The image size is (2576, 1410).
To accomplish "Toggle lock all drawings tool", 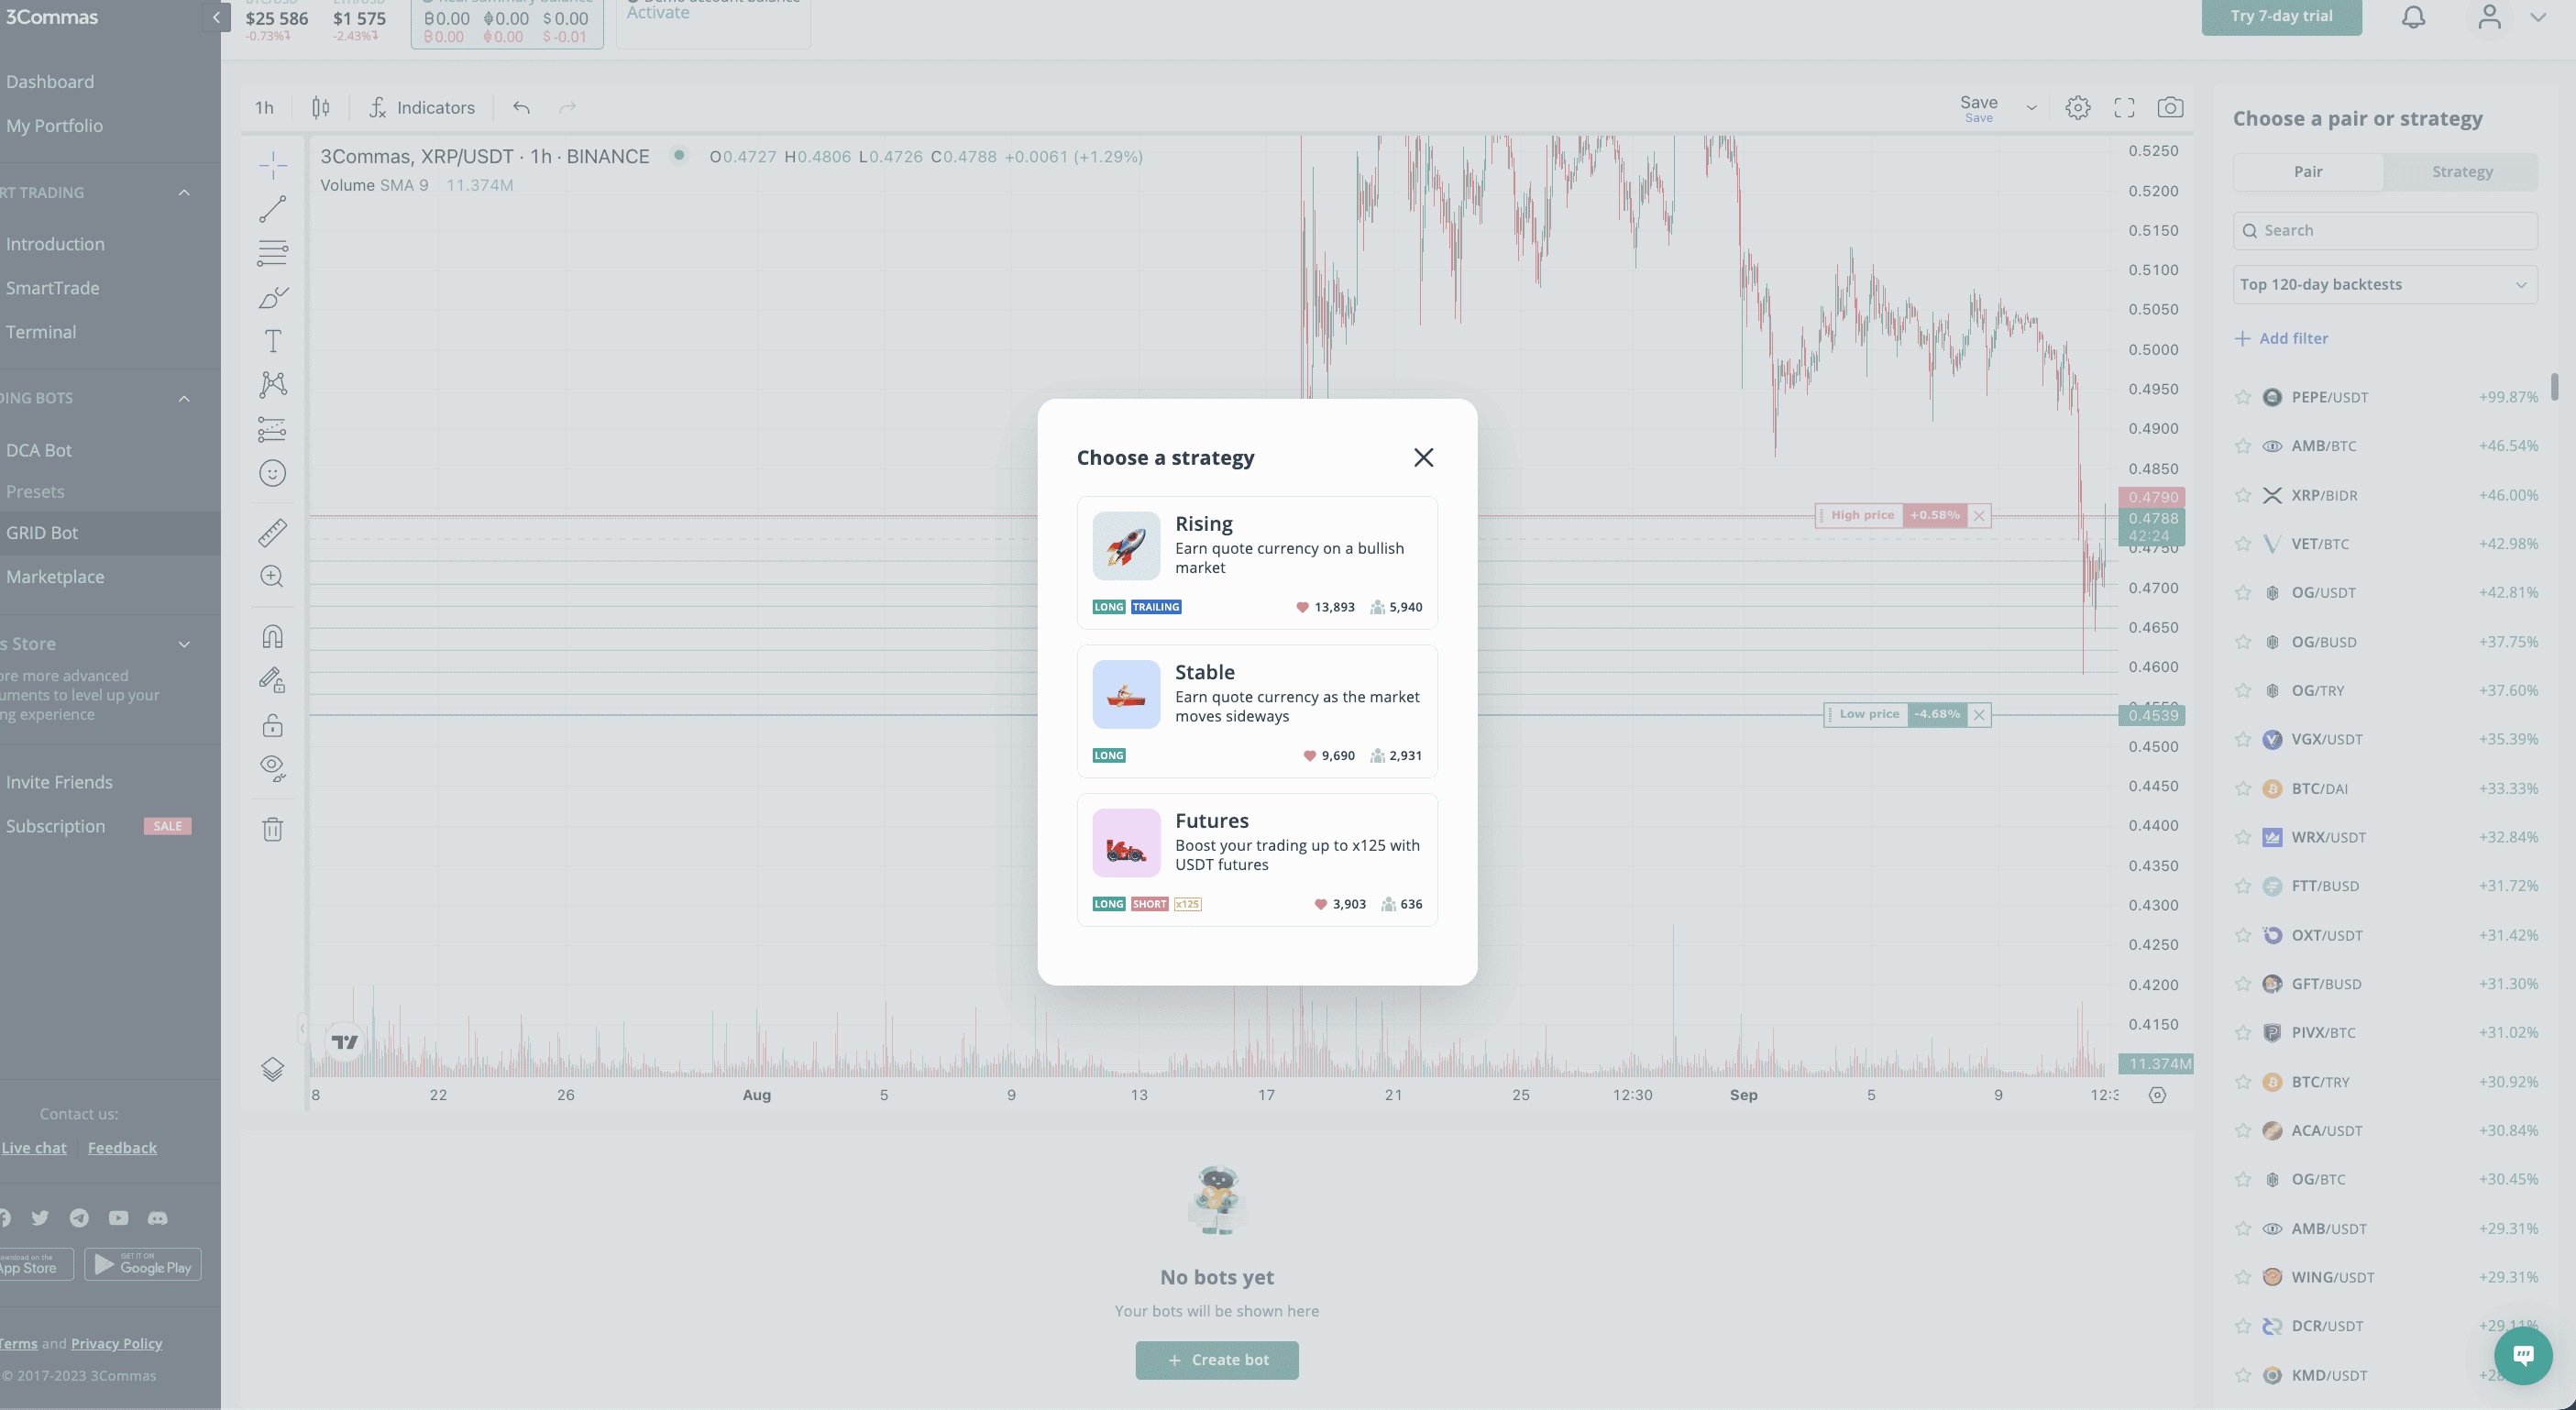I will click(272, 724).
